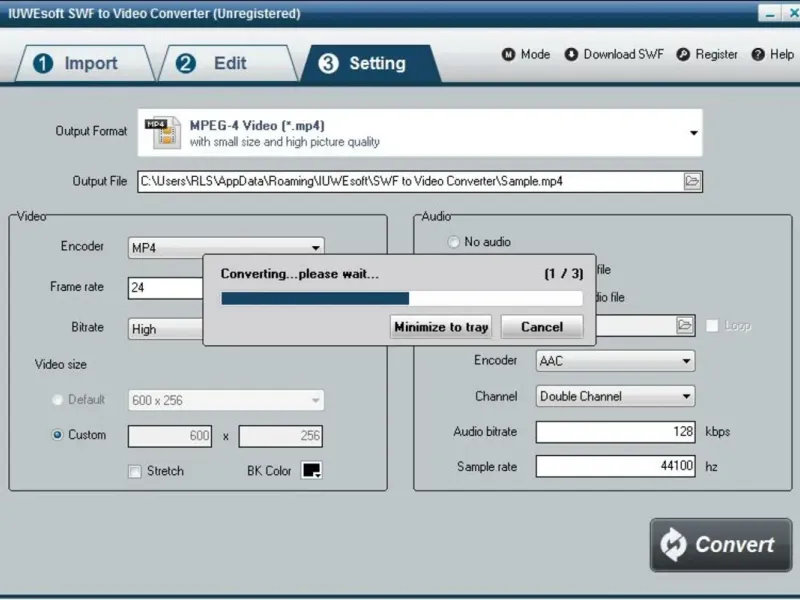Open the BK Color picker arrow
Viewport: 800px width, 600px height.
317,475
